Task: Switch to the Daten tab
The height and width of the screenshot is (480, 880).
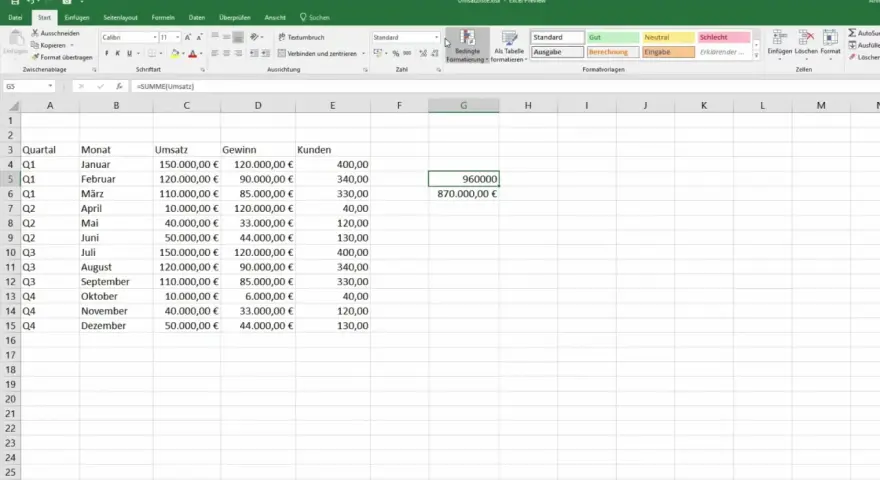Action: click(x=196, y=17)
